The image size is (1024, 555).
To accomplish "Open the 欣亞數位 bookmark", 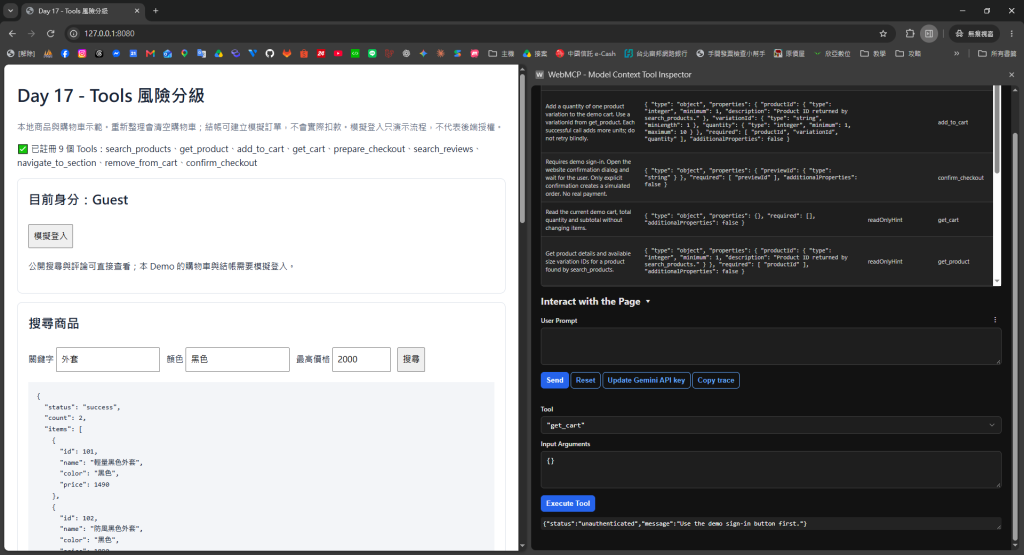I will 831,54.
